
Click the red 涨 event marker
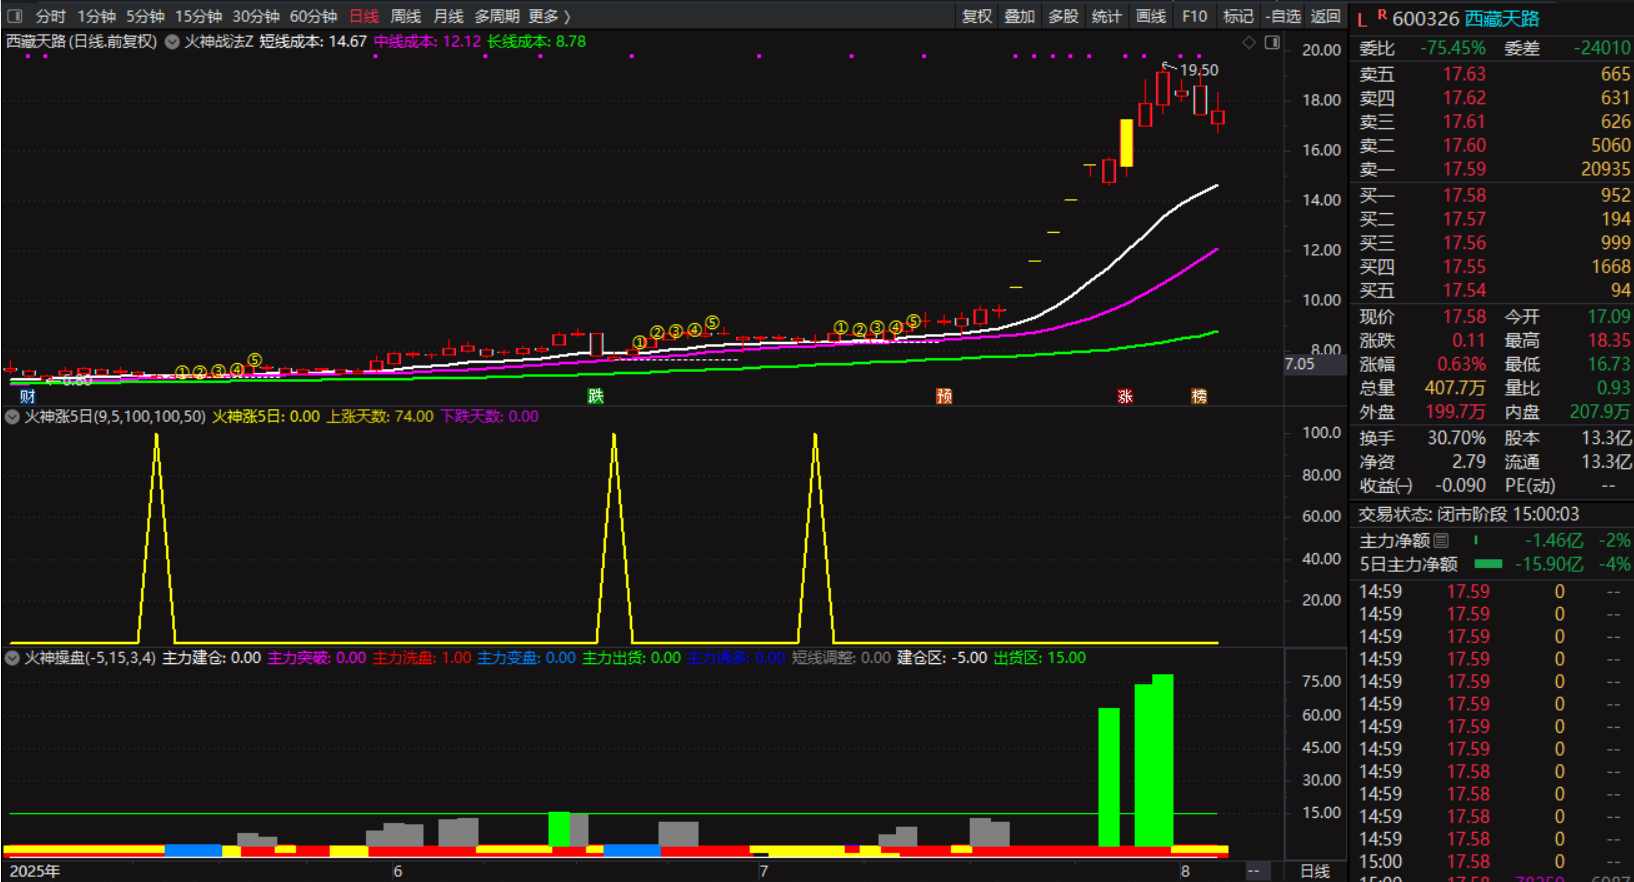(1125, 396)
